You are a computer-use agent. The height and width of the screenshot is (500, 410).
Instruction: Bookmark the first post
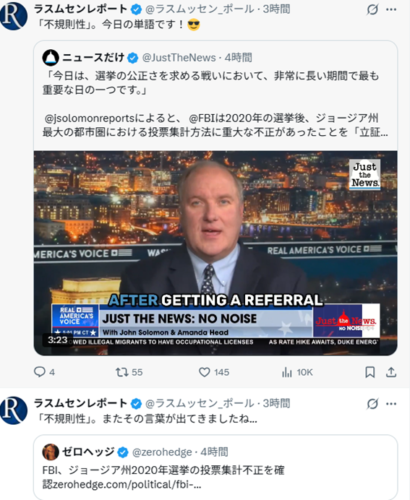point(370,372)
